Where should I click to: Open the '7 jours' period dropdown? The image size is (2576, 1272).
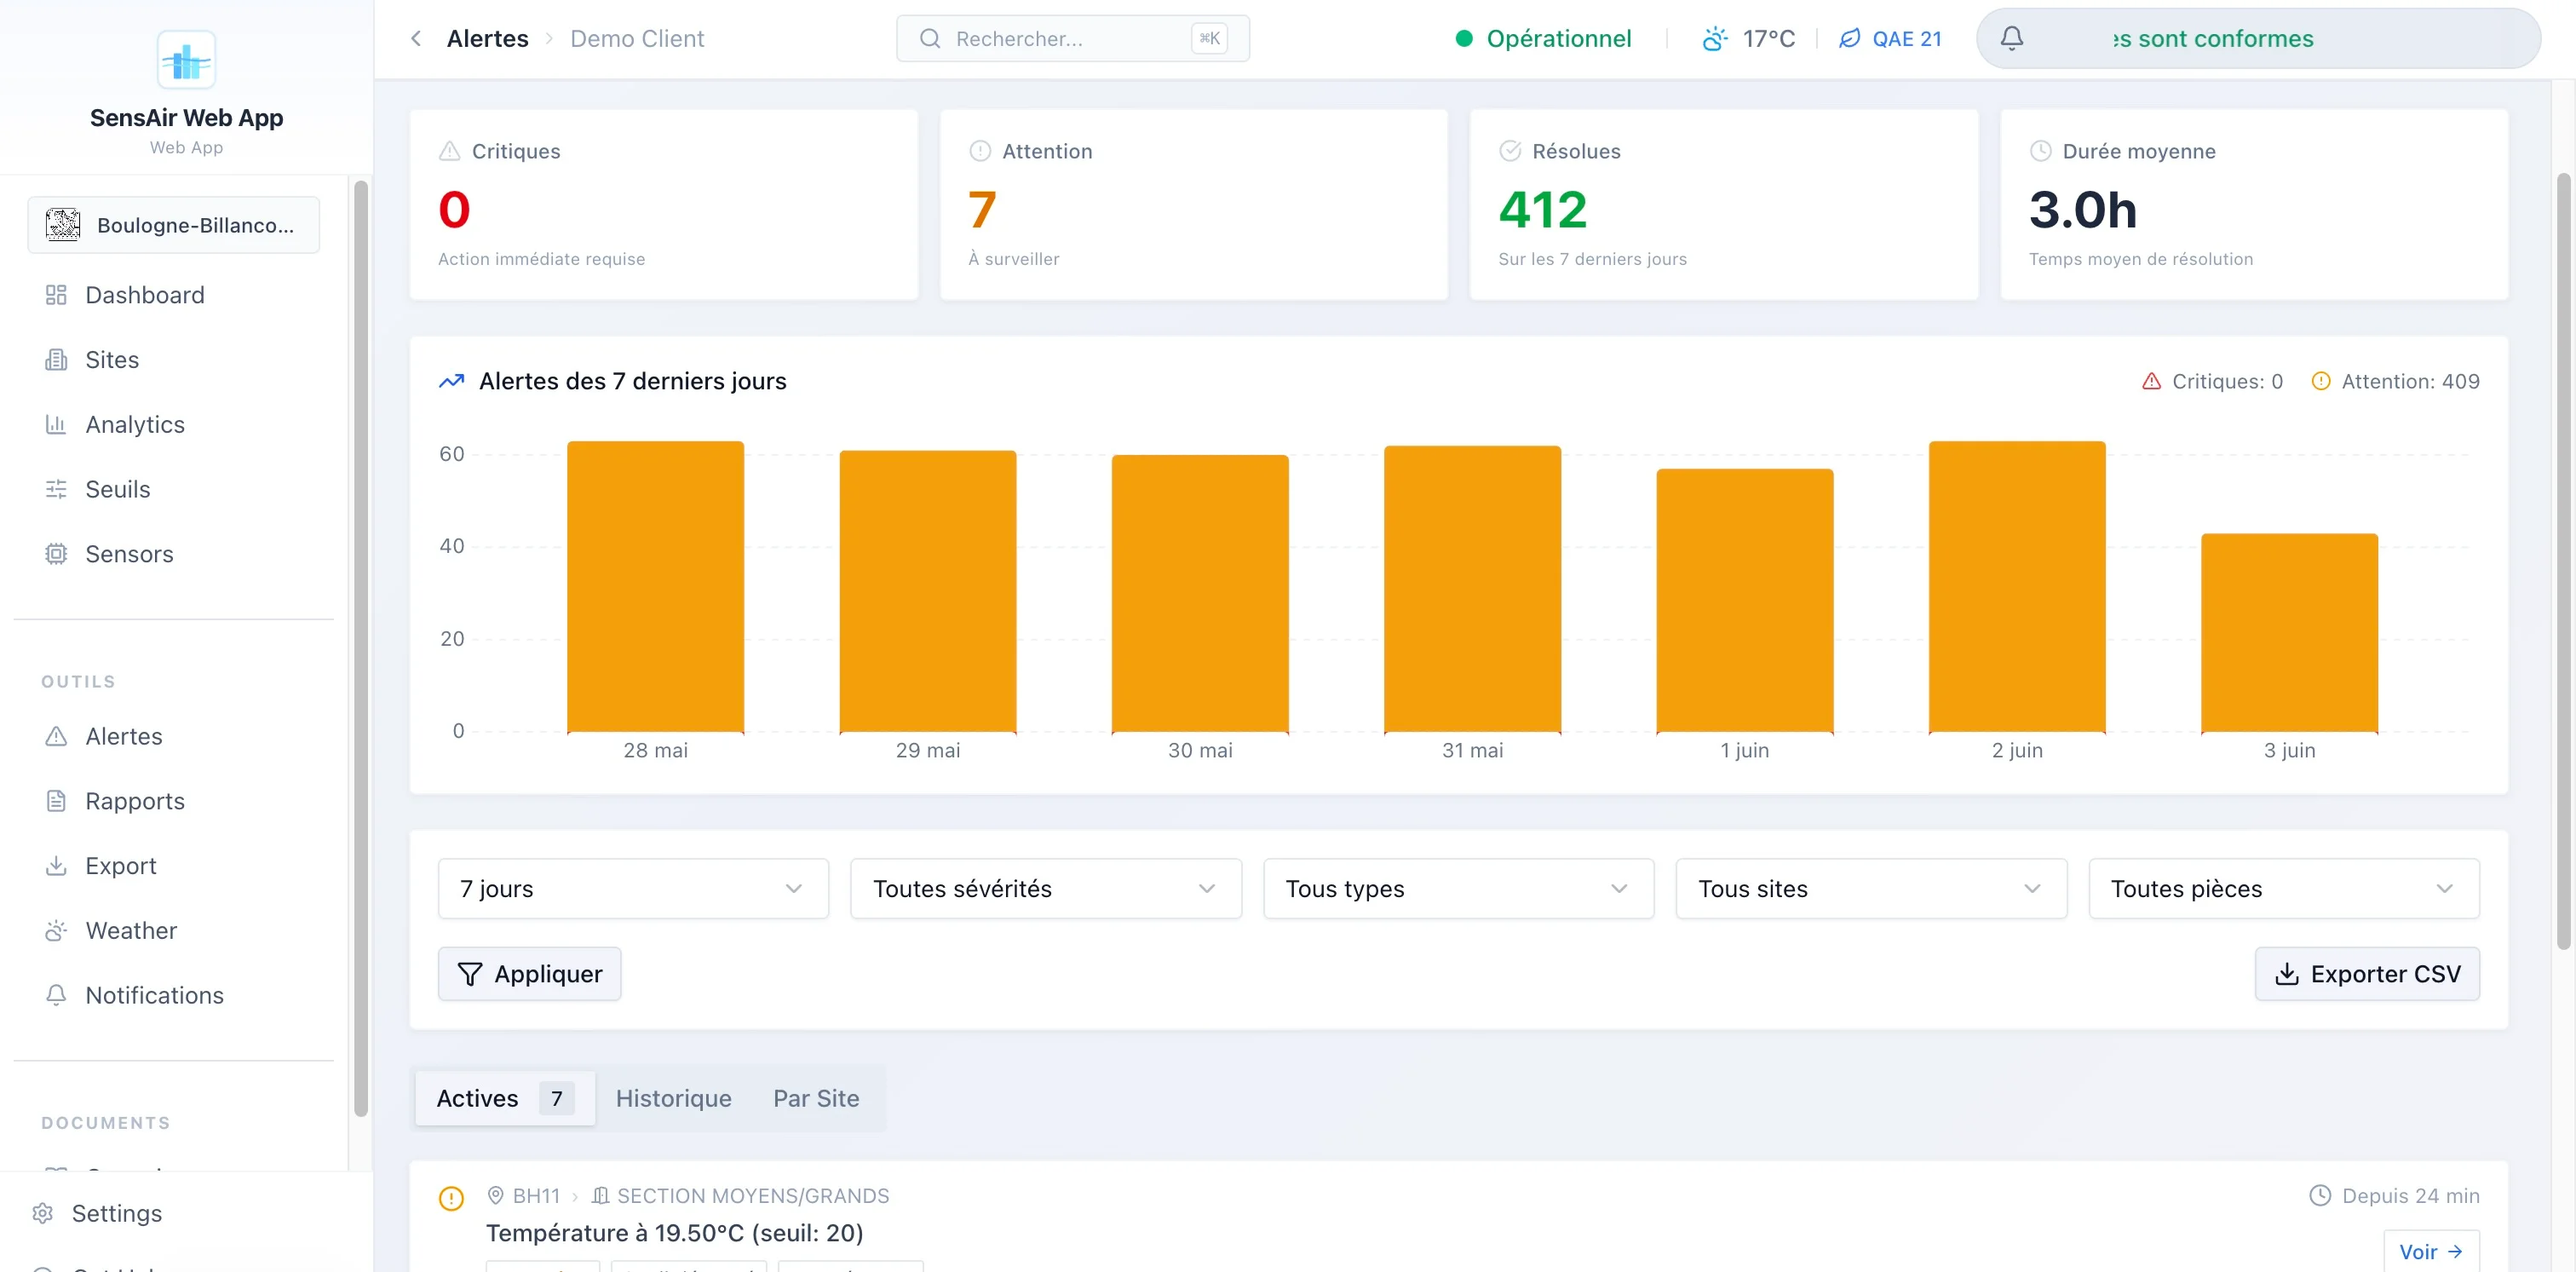(633, 888)
